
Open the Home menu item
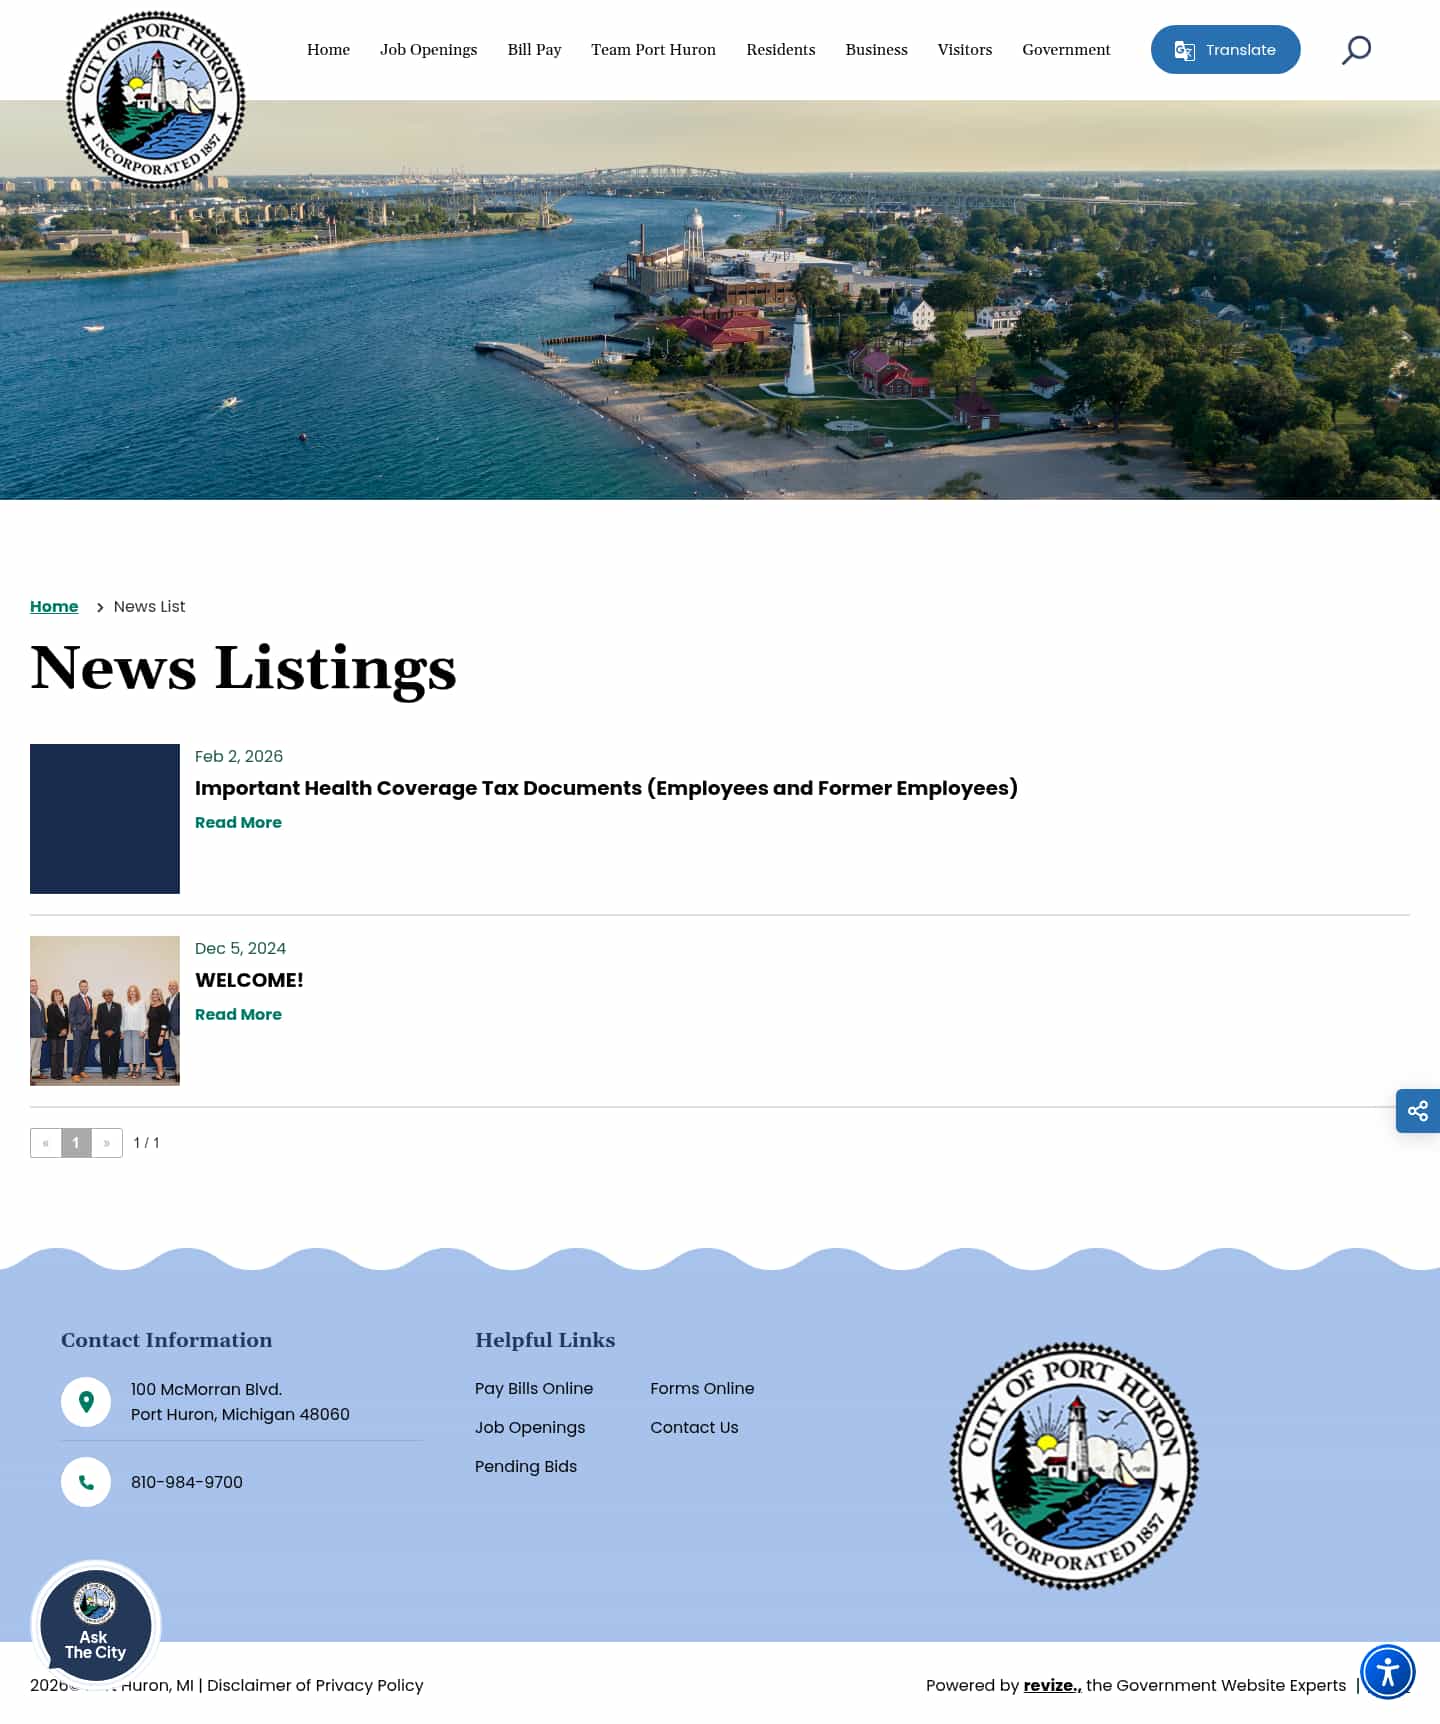(328, 50)
